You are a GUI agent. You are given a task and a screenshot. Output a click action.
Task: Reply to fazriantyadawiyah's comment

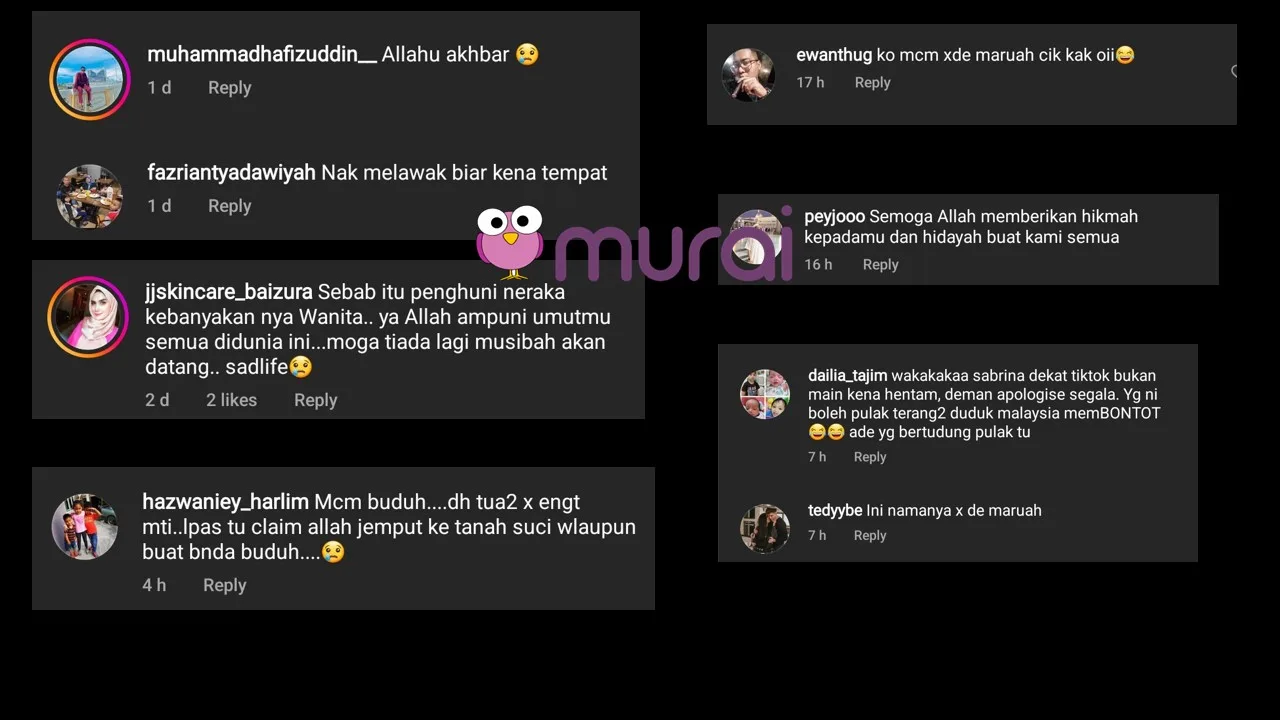[x=229, y=206]
